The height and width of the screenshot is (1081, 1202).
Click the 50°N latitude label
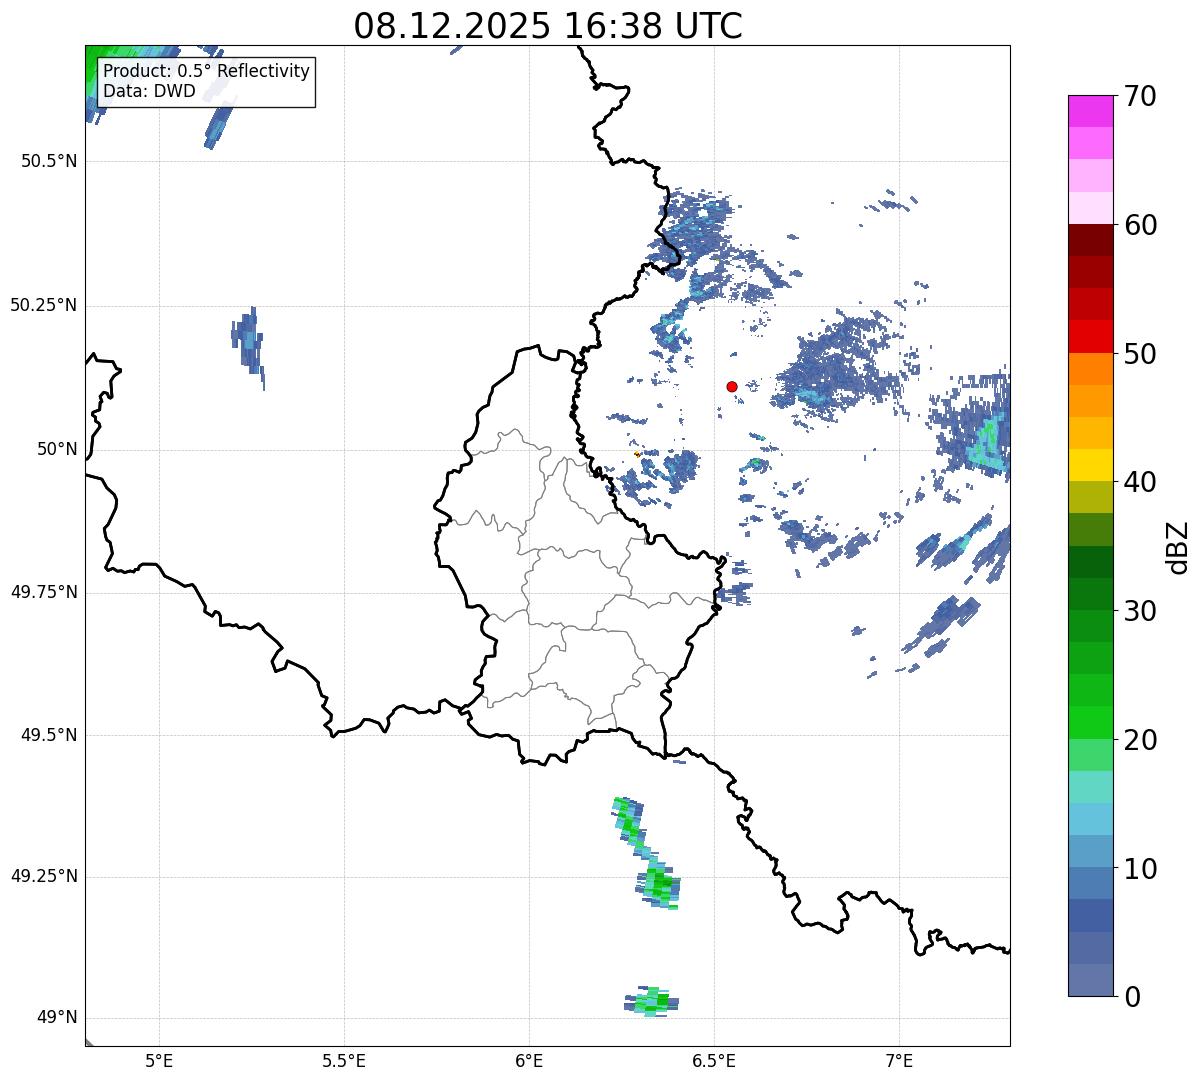coord(57,449)
